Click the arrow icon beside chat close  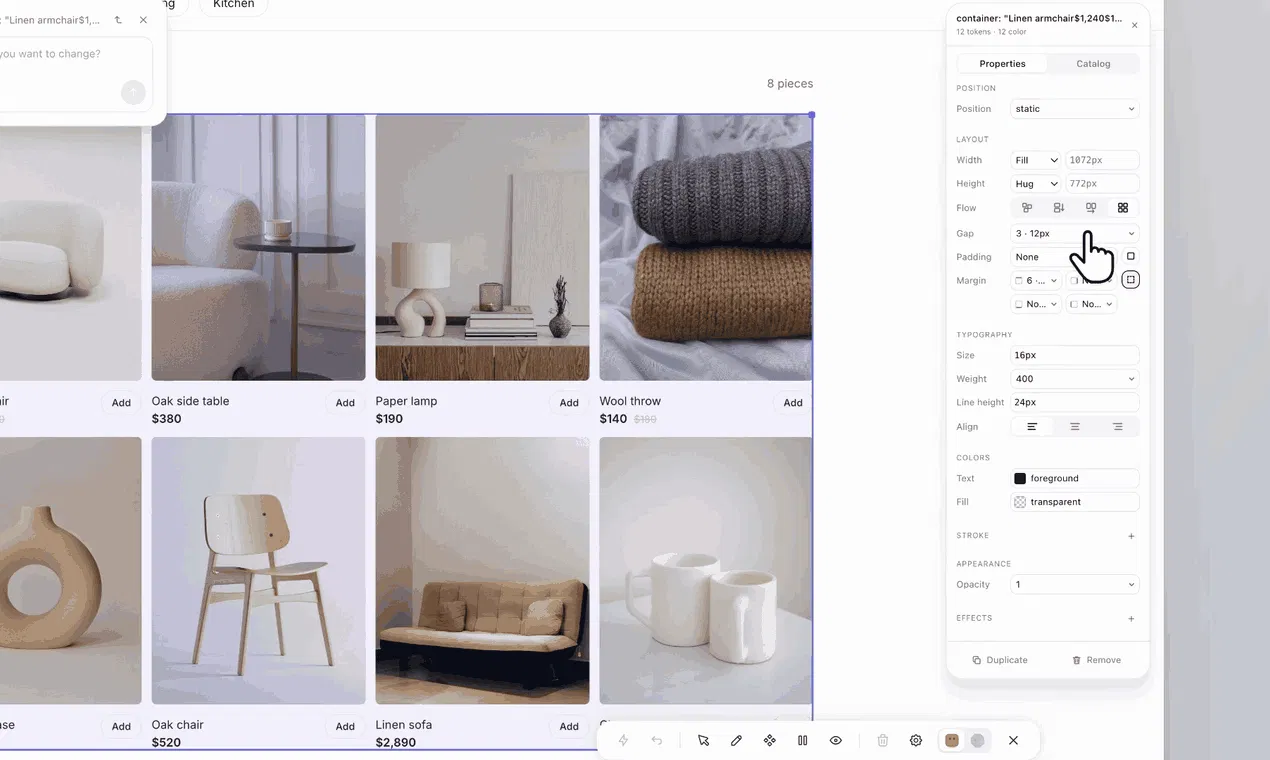tap(118, 20)
